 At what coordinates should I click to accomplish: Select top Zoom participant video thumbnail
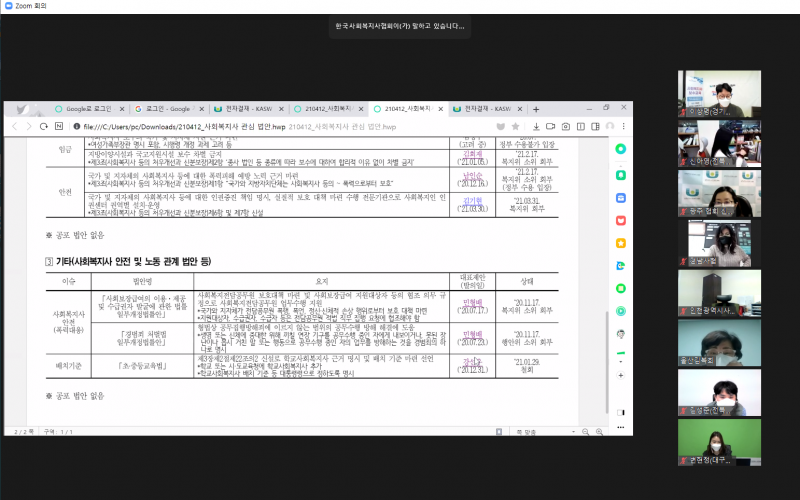719,94
